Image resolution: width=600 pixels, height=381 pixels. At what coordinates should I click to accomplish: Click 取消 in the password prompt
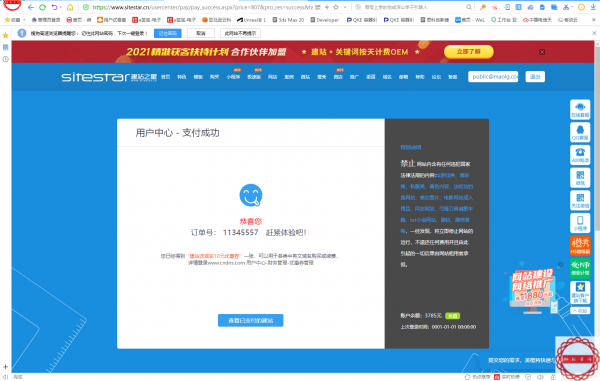pyautogui.click(x=201, y=33)
